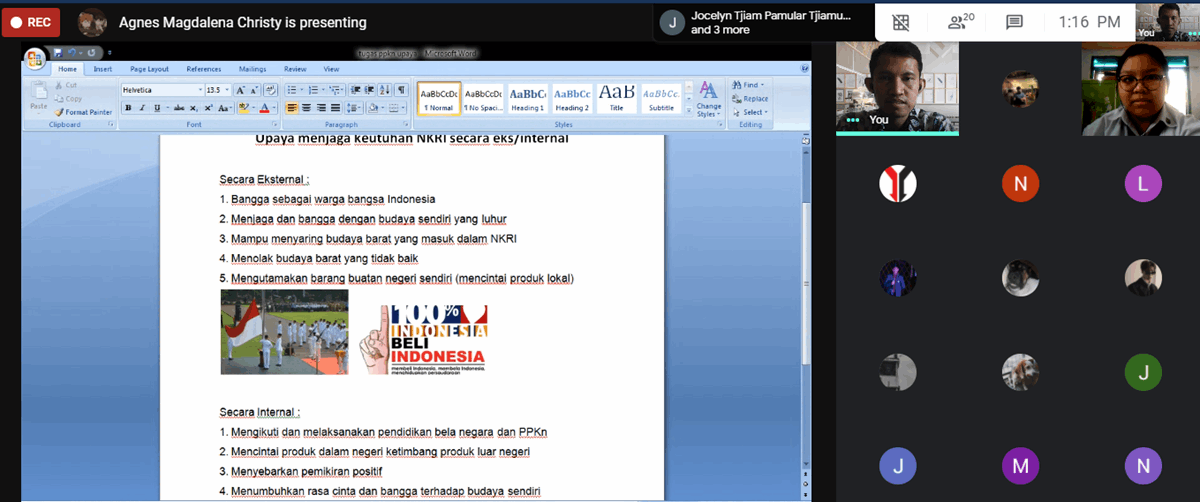
Task: Click the red Font Color swatch button
Action: click(265, 108)
